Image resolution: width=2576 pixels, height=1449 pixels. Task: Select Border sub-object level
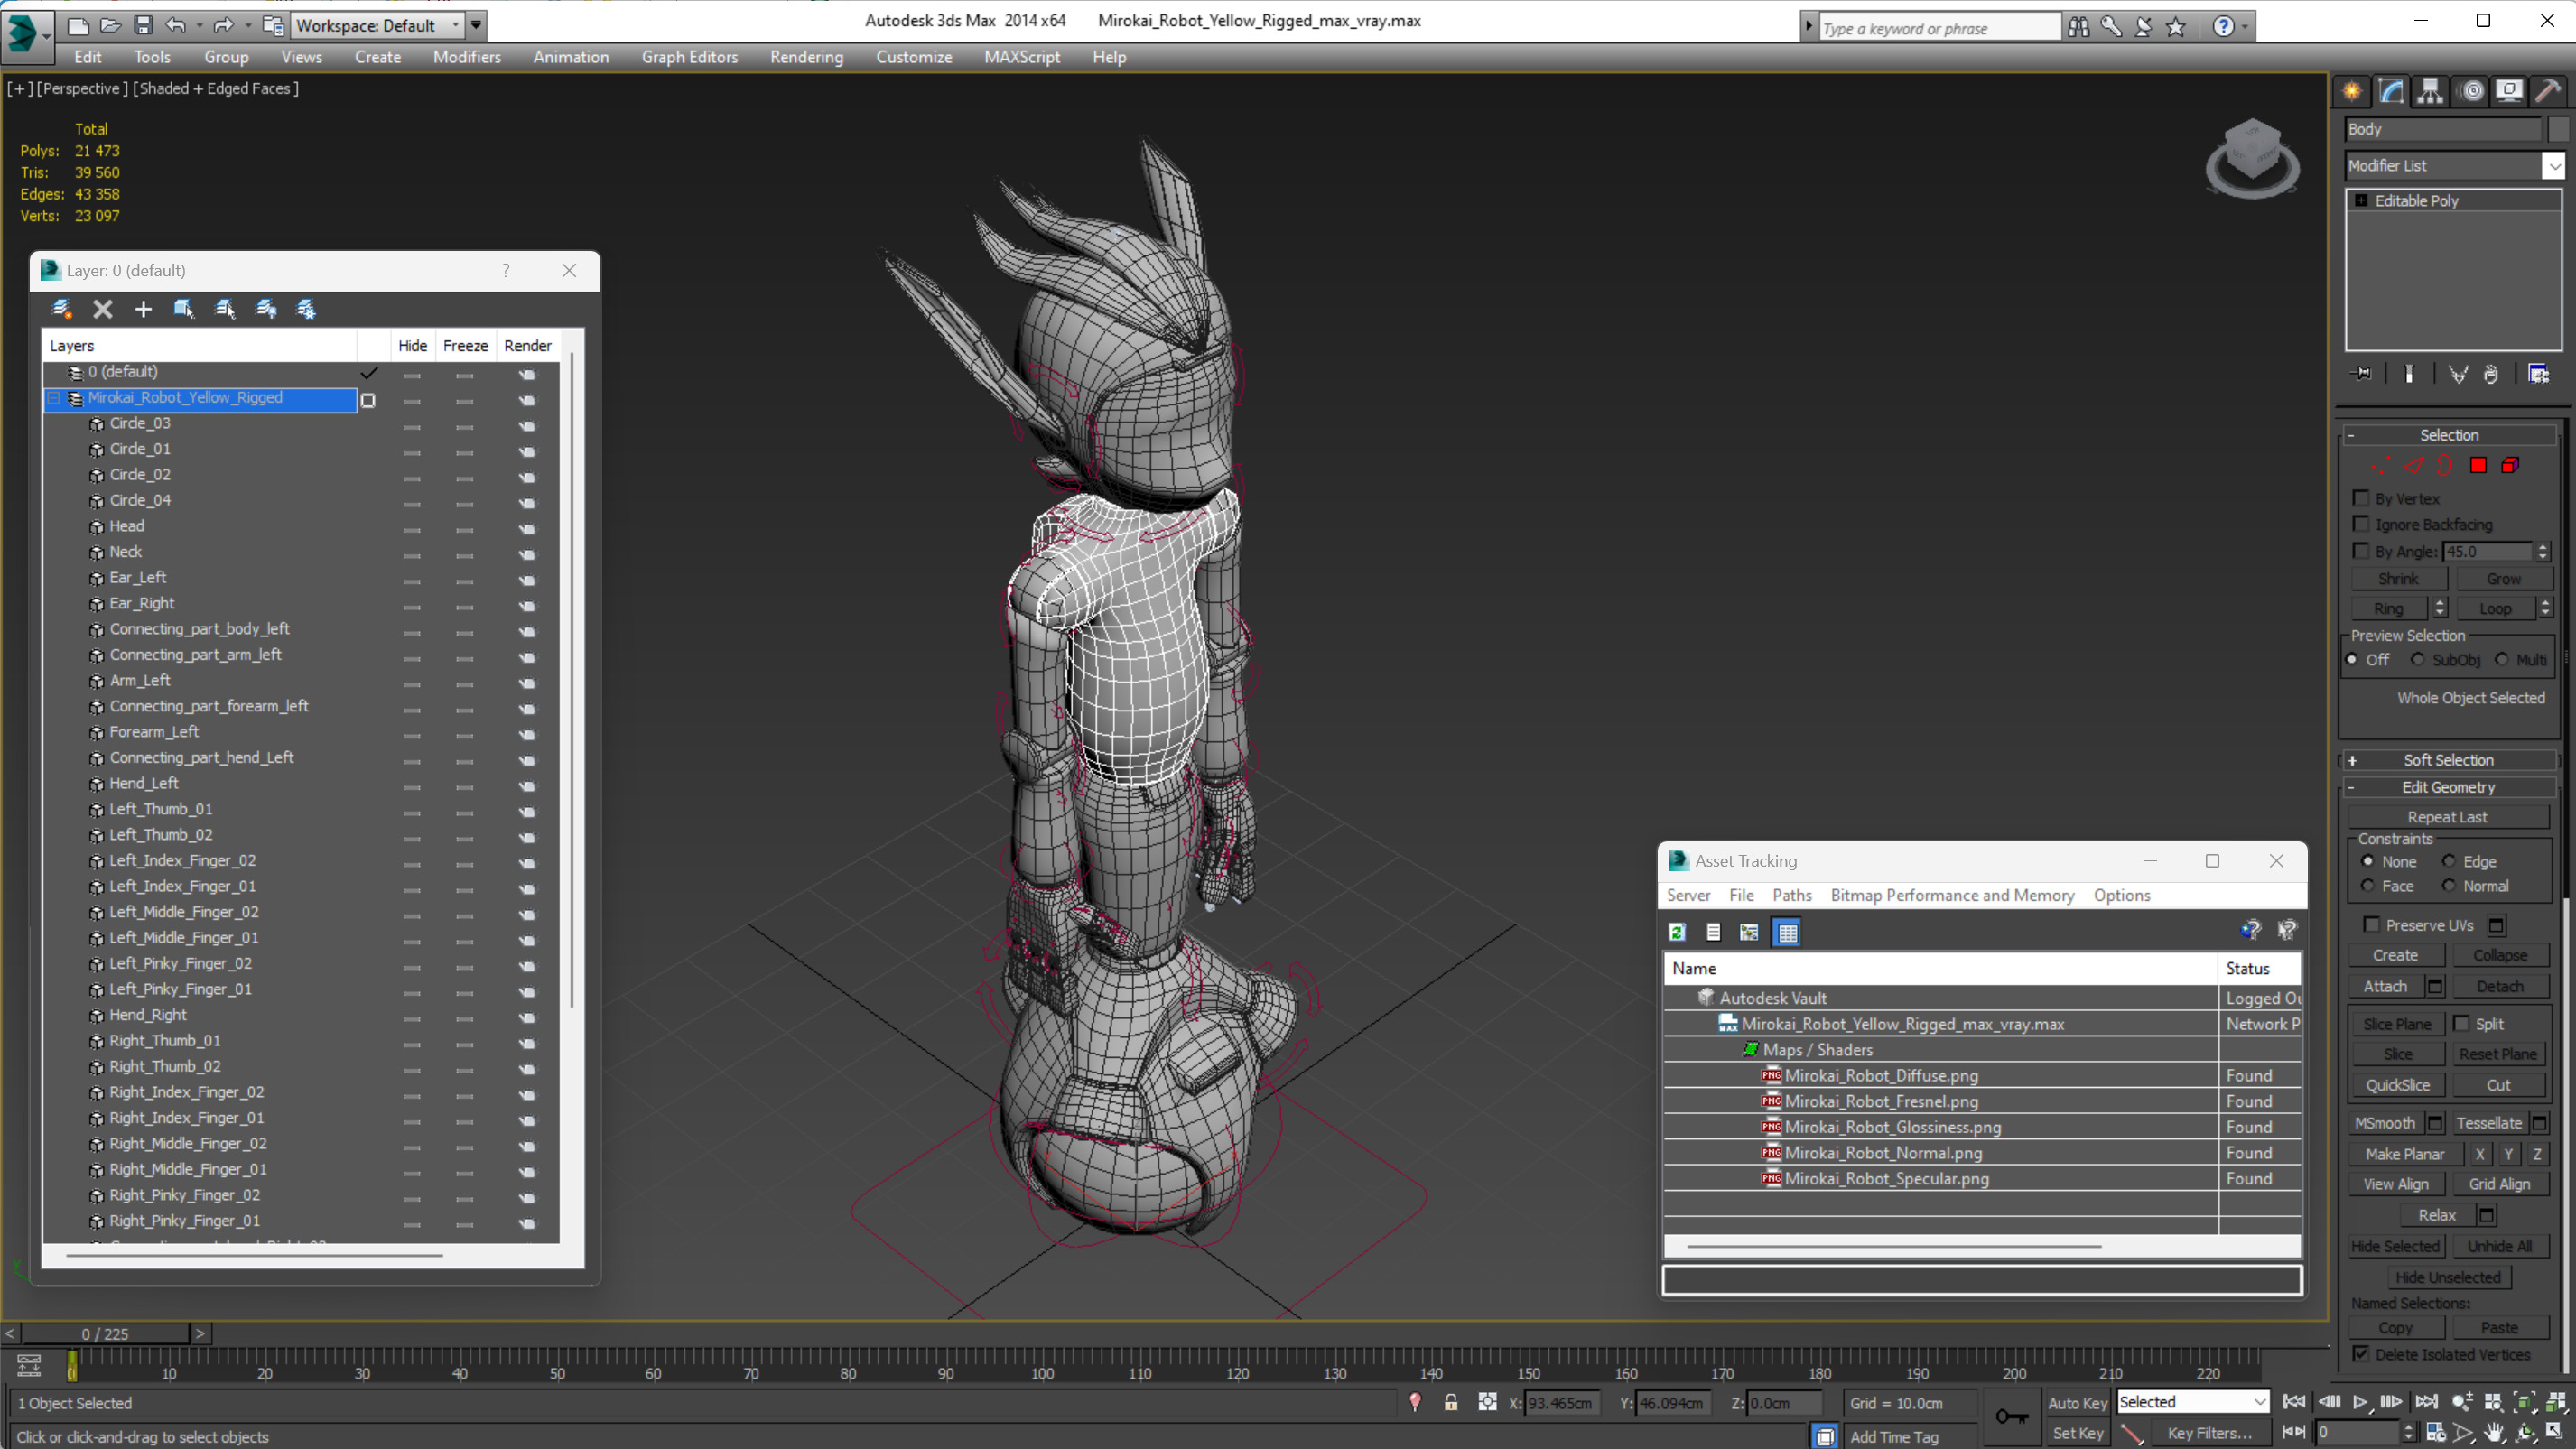tap(2445, 465)
